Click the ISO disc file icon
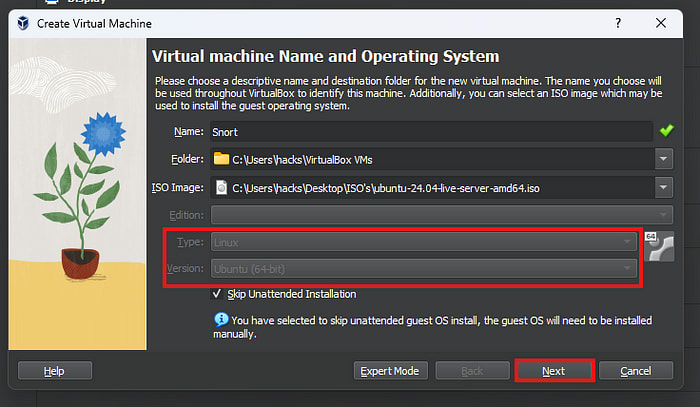700x407 pixels. click(221, 187)
